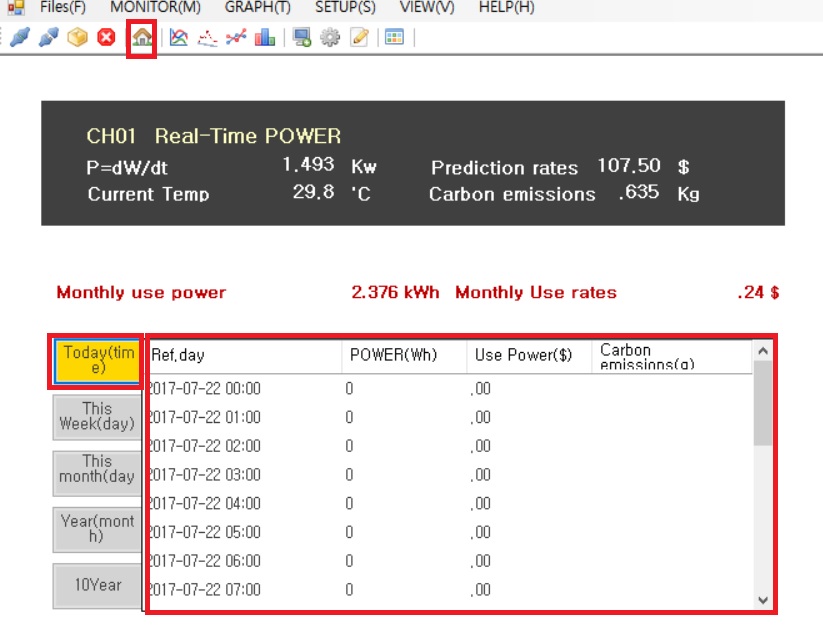Go to the home screen icon
Screen dimensions: 823x637
pyautogui.click(x=142, y=38)
